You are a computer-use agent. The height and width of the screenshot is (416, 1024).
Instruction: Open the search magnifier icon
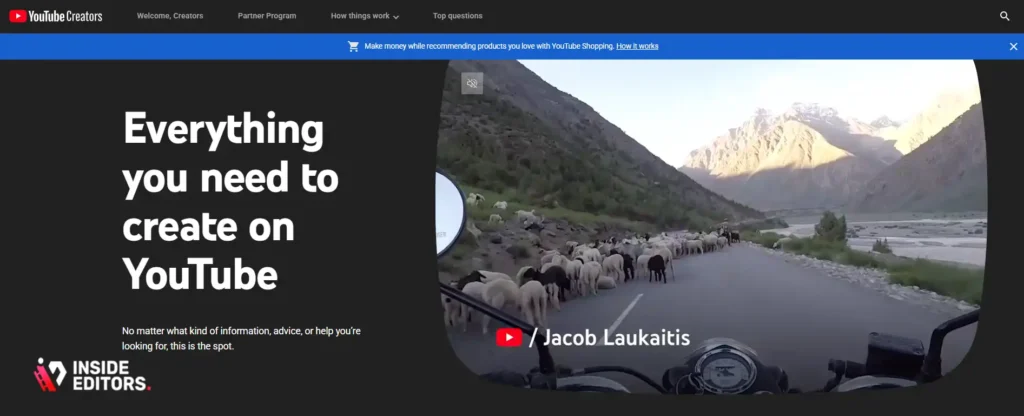tap(1004, 16)
